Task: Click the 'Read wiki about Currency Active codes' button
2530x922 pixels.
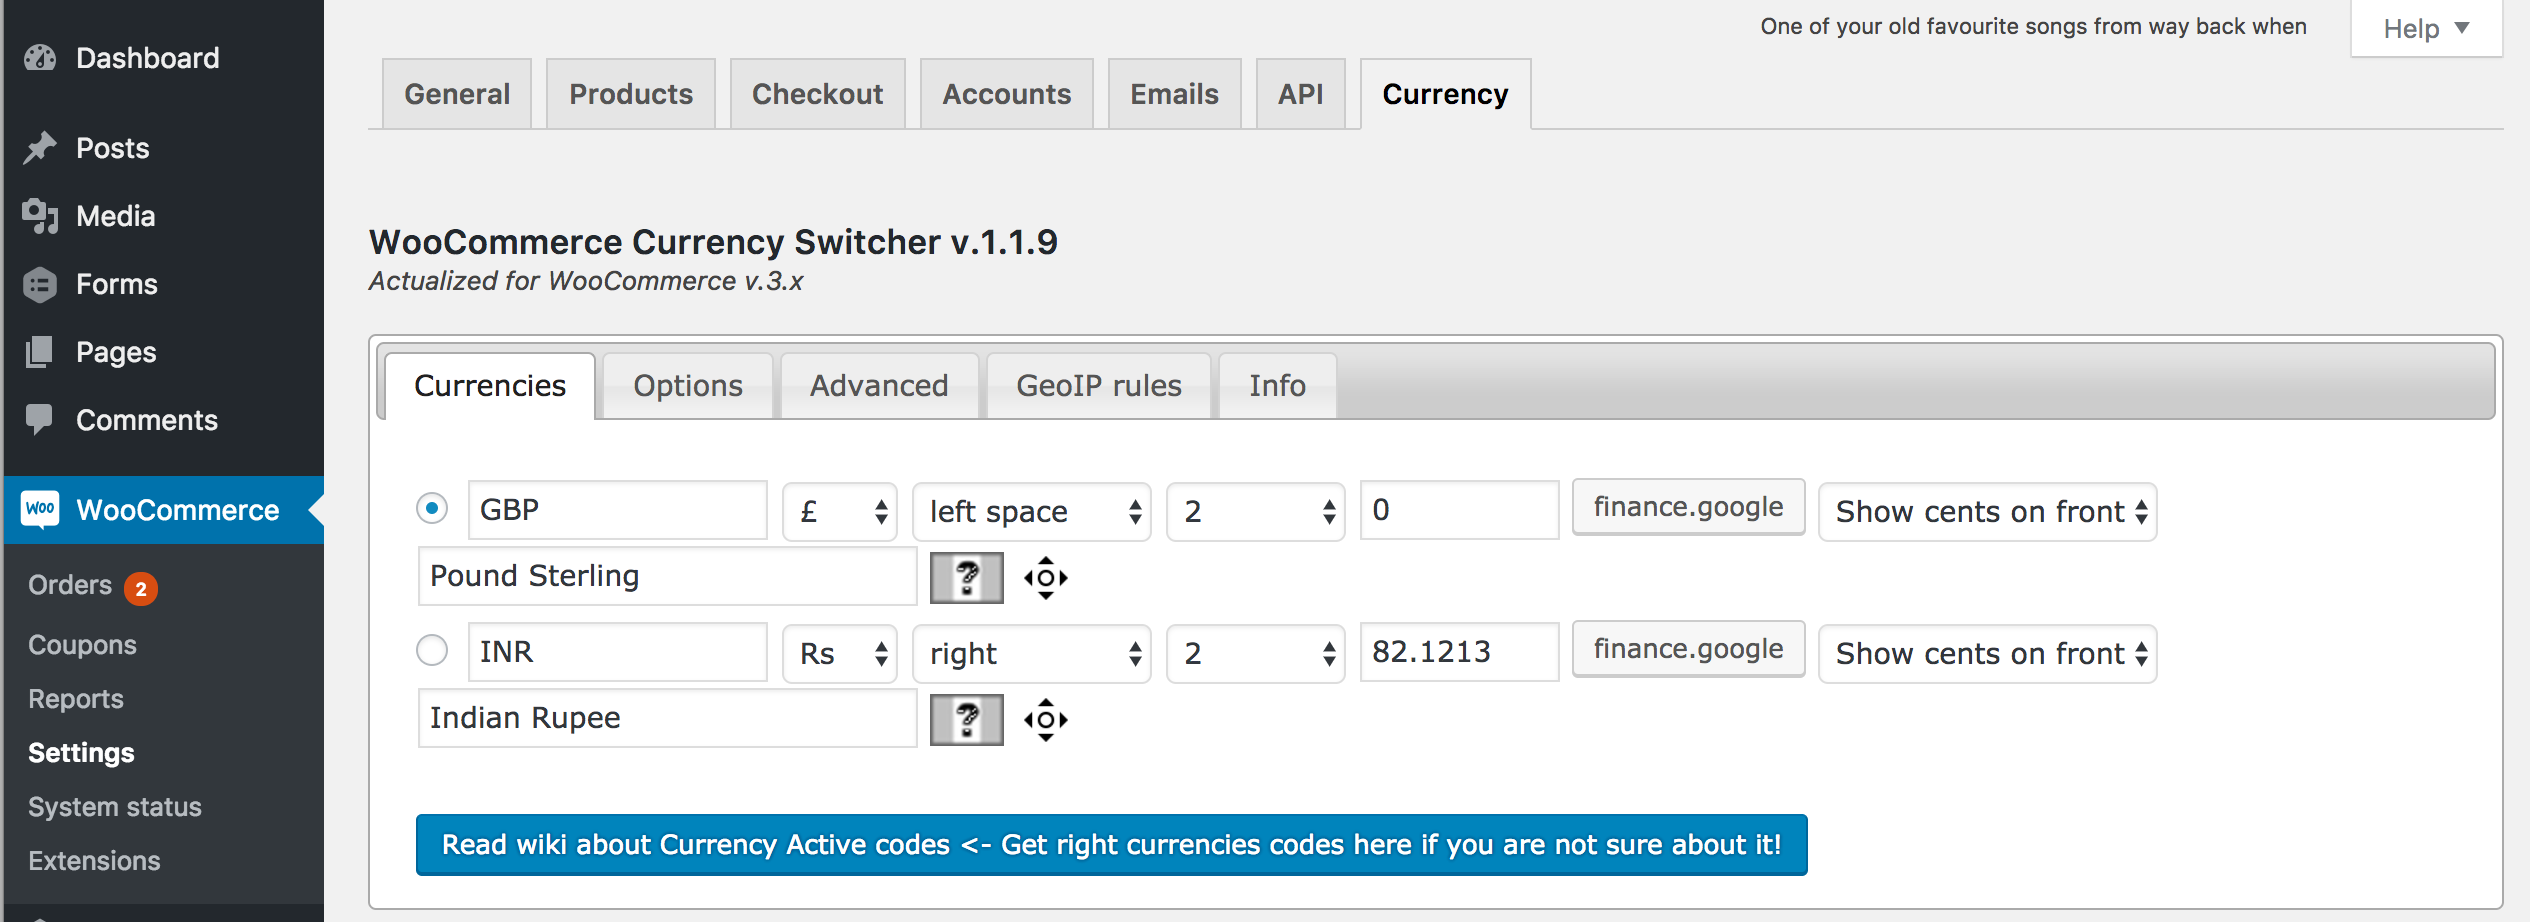Action: point(1112,845)
